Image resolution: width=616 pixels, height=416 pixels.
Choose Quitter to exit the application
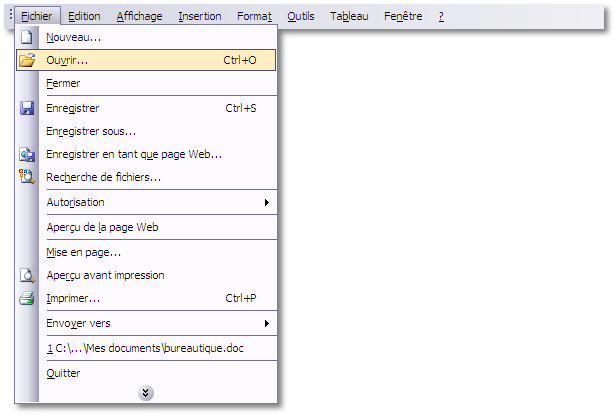tap(146, 373)
